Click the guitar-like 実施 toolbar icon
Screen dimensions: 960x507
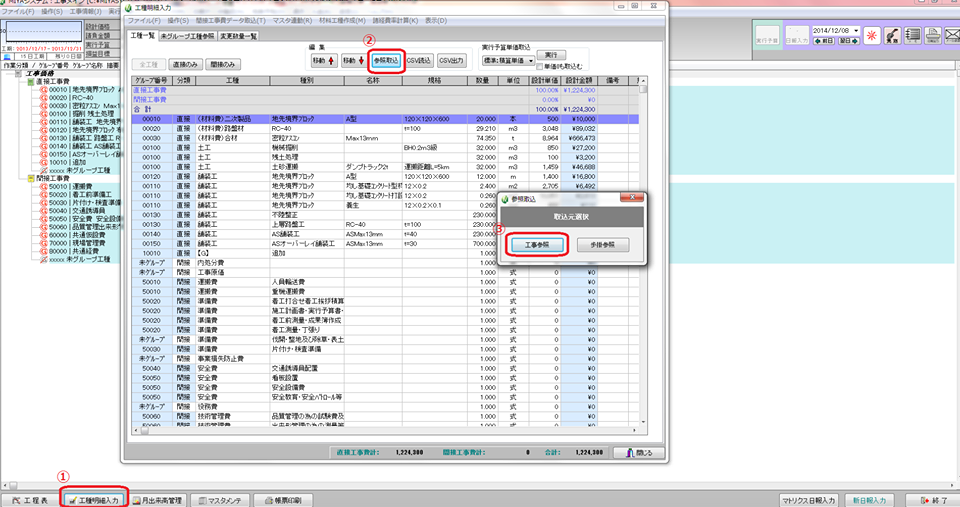pos(892,36)
